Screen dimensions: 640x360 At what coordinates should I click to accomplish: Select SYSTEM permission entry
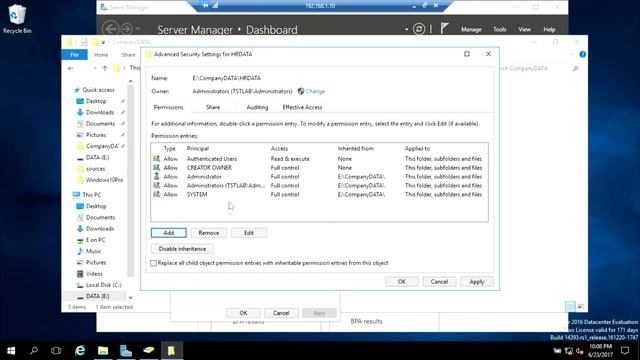pyautogui.click(x=319, y=195)
